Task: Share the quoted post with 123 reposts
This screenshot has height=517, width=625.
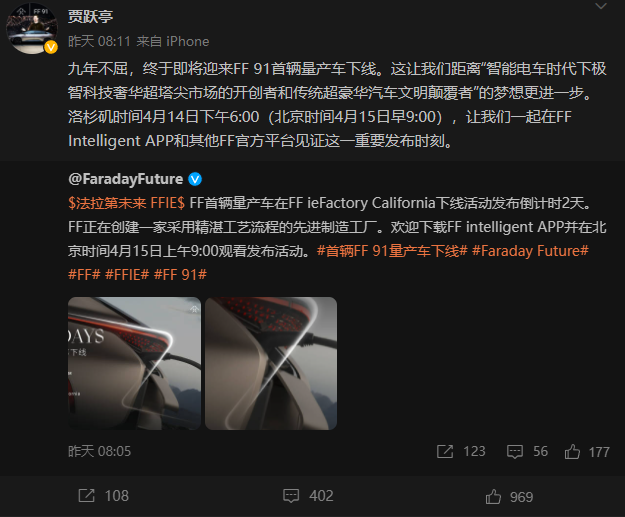Action: point(461,452)
